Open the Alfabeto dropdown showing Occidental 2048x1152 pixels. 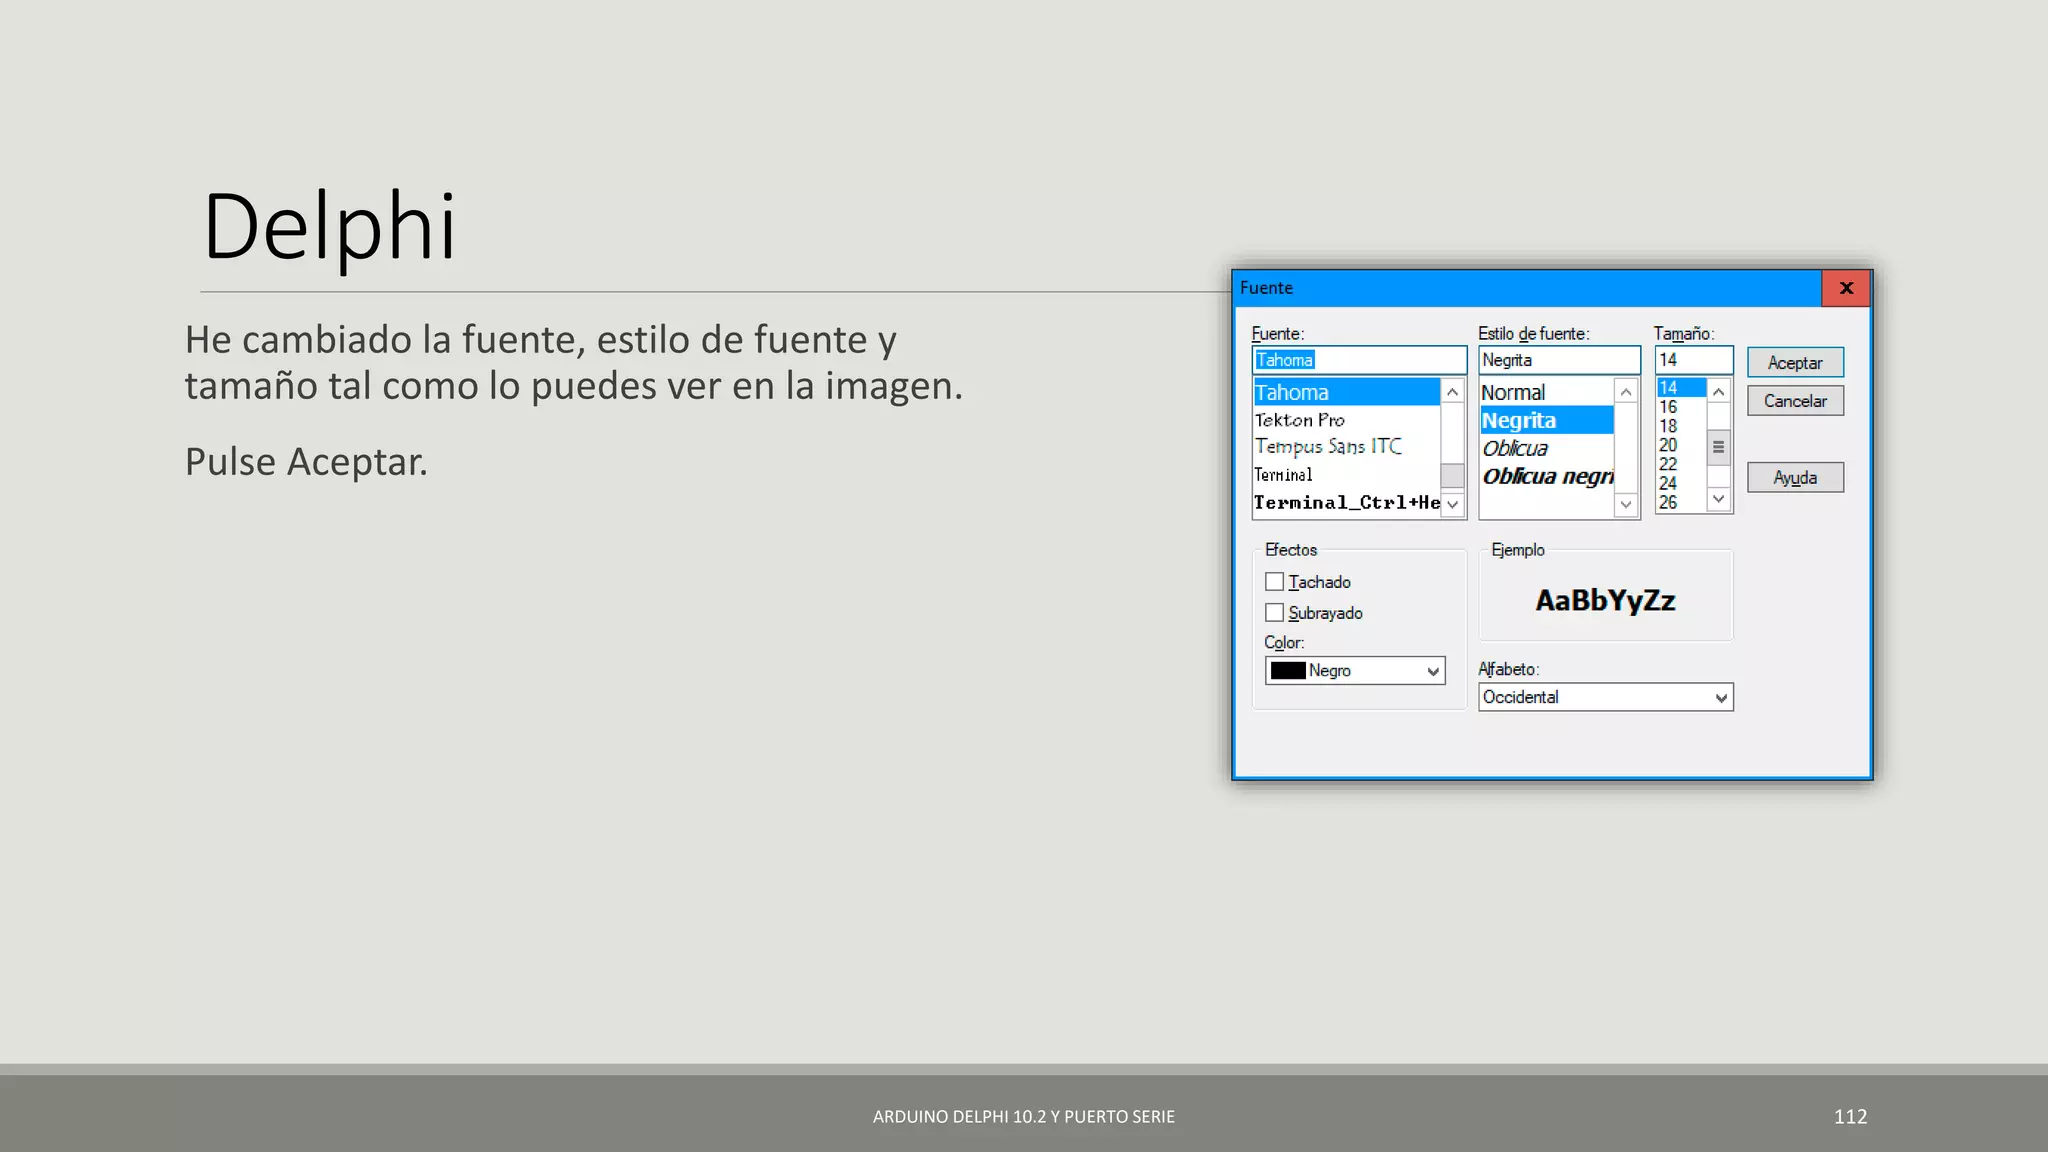[1606, 697]
